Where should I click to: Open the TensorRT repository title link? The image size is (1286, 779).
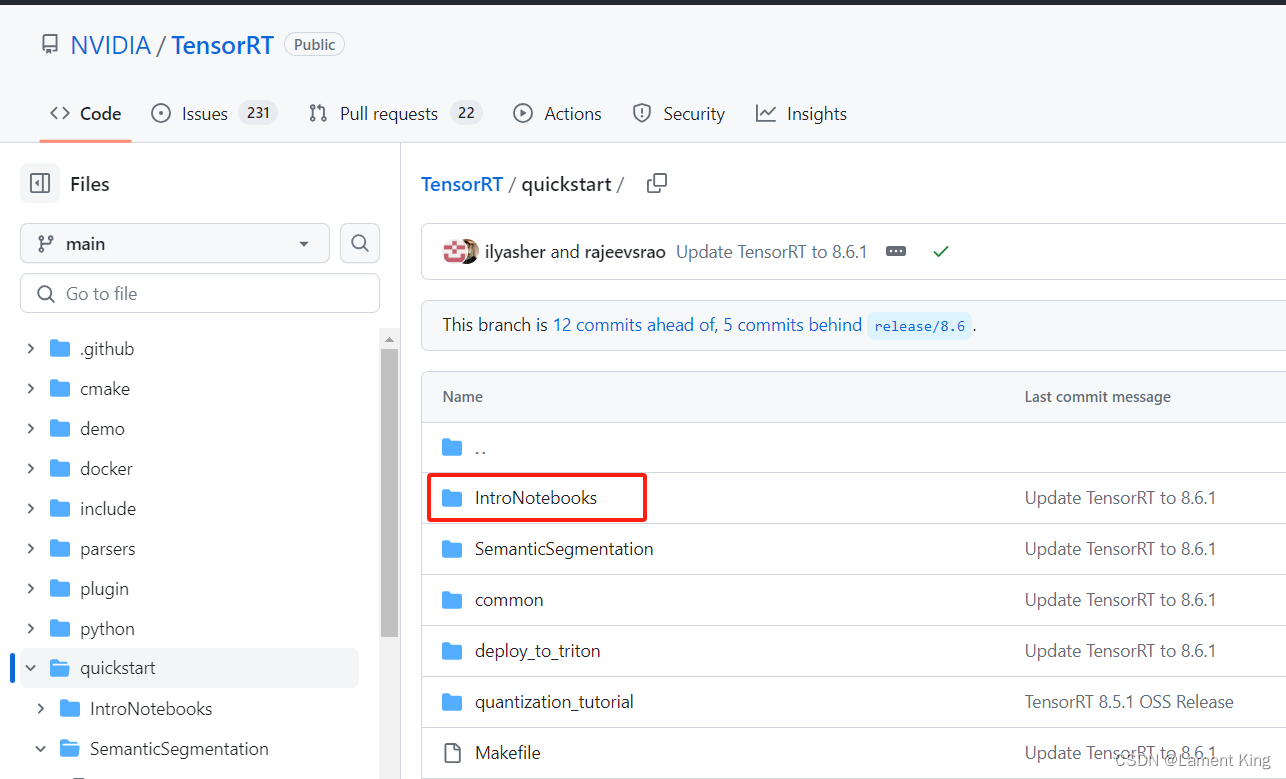tap(222, 45)
